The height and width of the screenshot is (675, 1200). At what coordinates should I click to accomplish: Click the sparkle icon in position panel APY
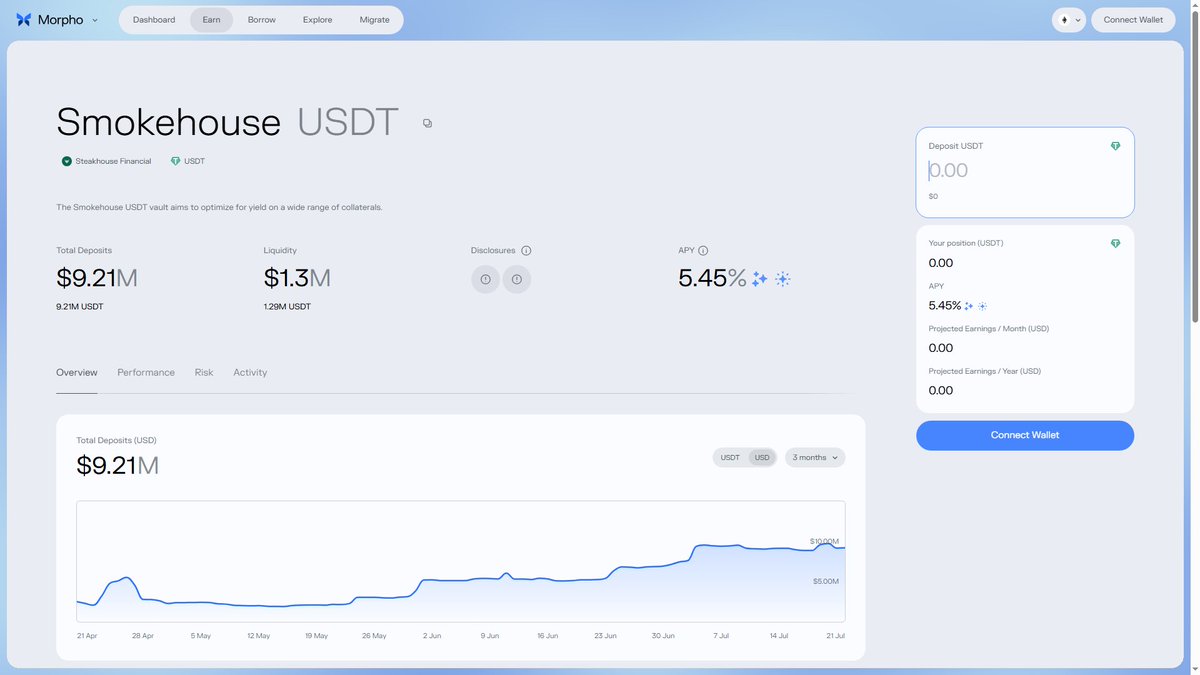point(969,306)
